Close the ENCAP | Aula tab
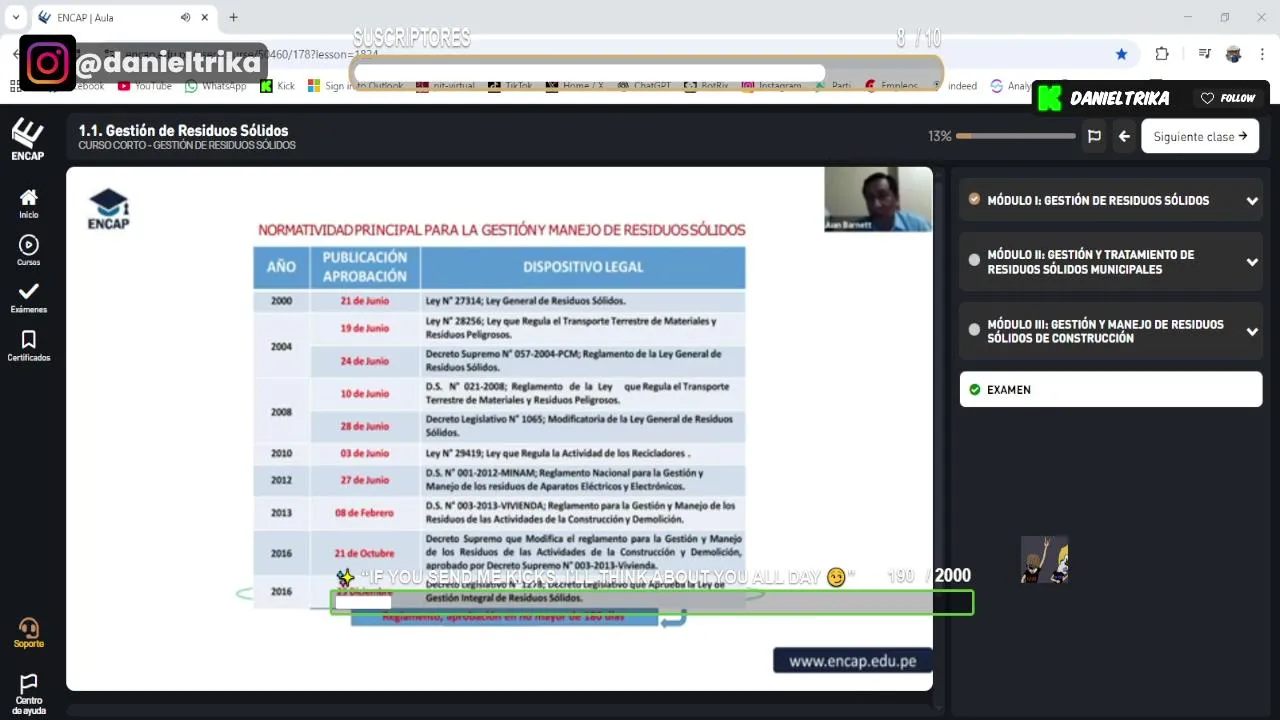Image resolution: width=1280 pixels, height=720 pixels. point(205,18)
